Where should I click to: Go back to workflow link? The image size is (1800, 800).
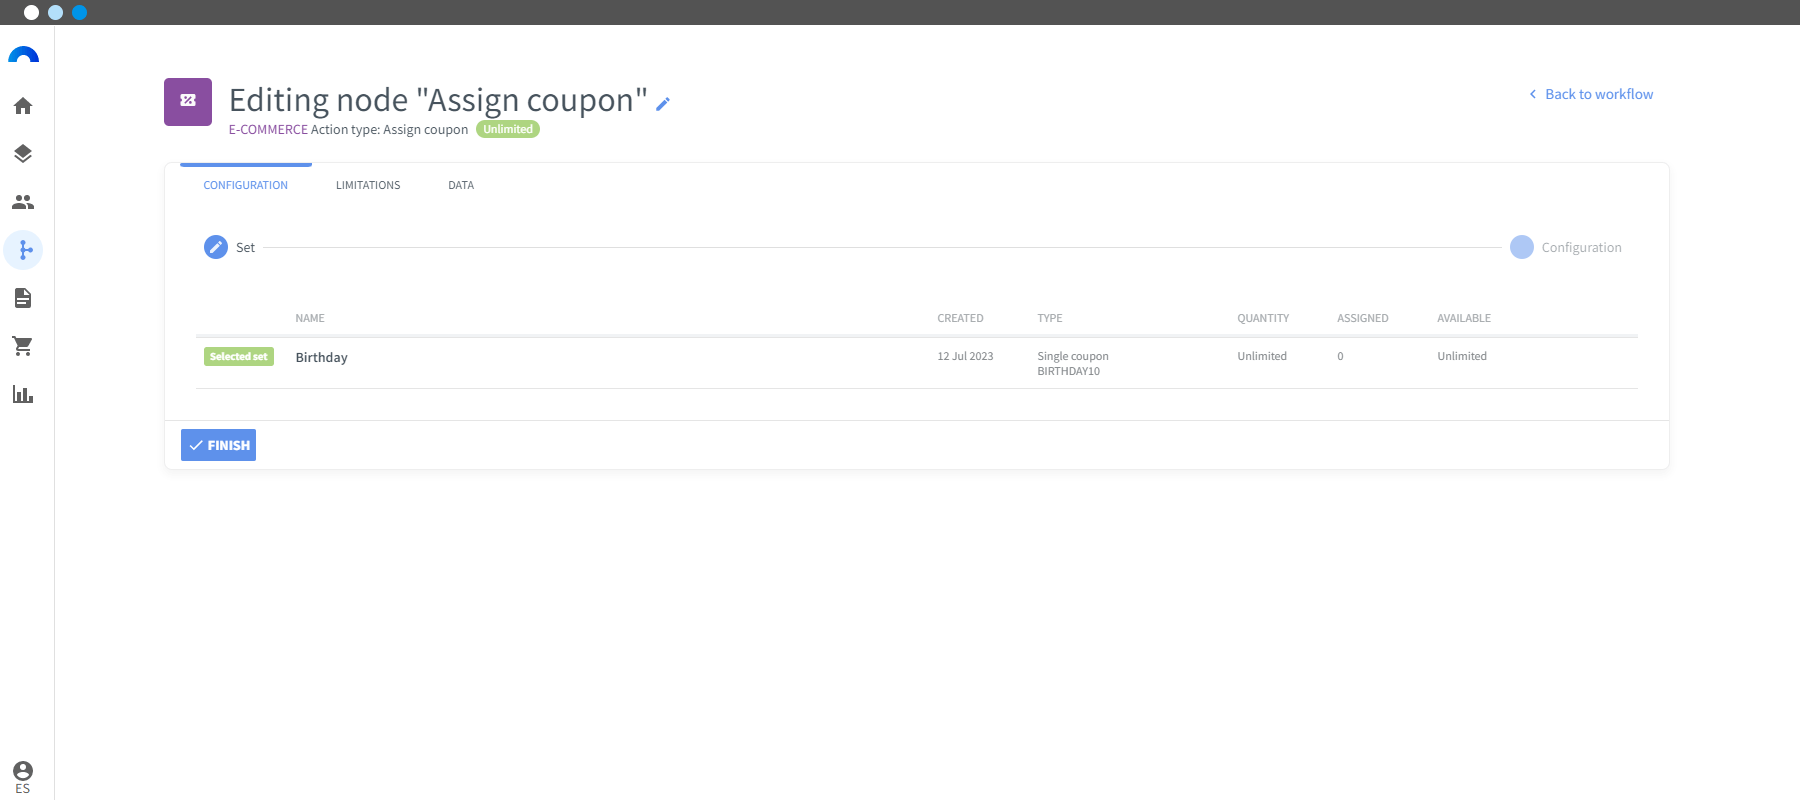(x=1598, y=94)
